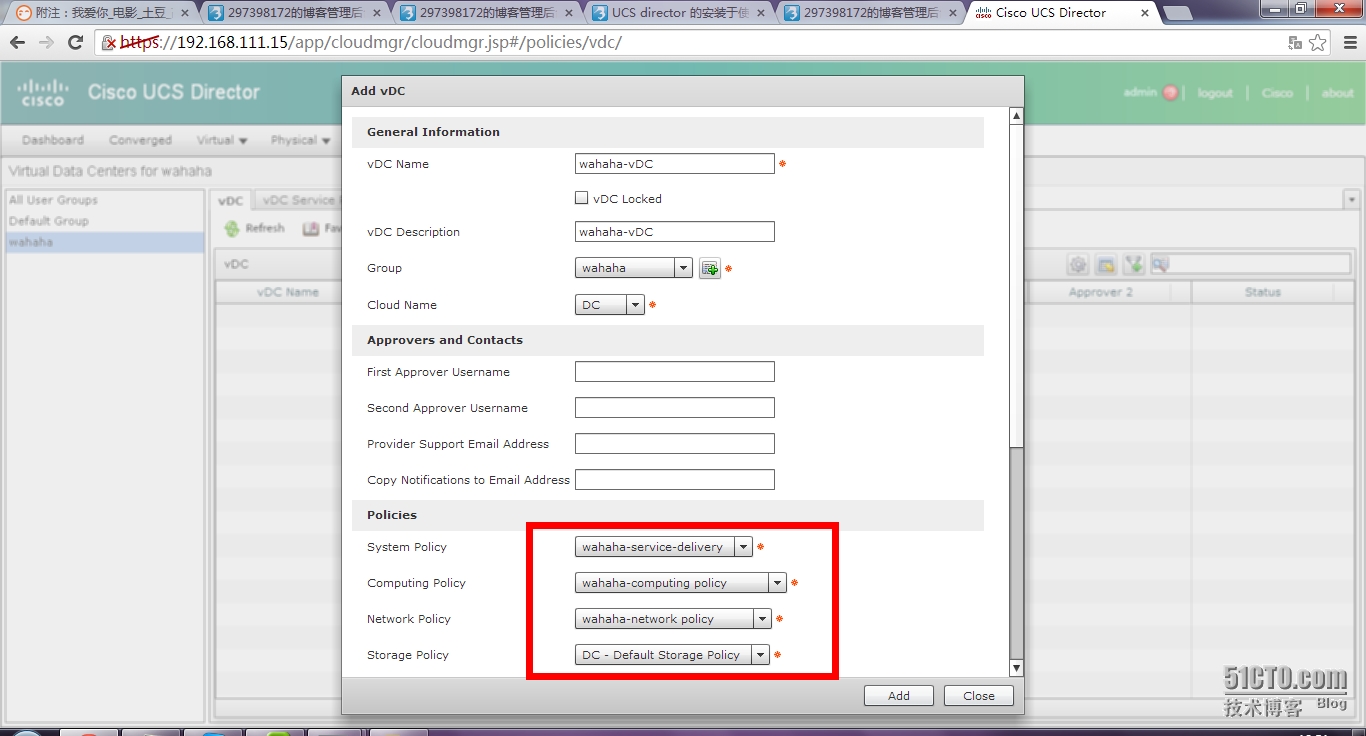The width and height of the screenshot is (1366, 736).
Task: Click the Cisco link in header
Action: click(x=1277, y=93)
